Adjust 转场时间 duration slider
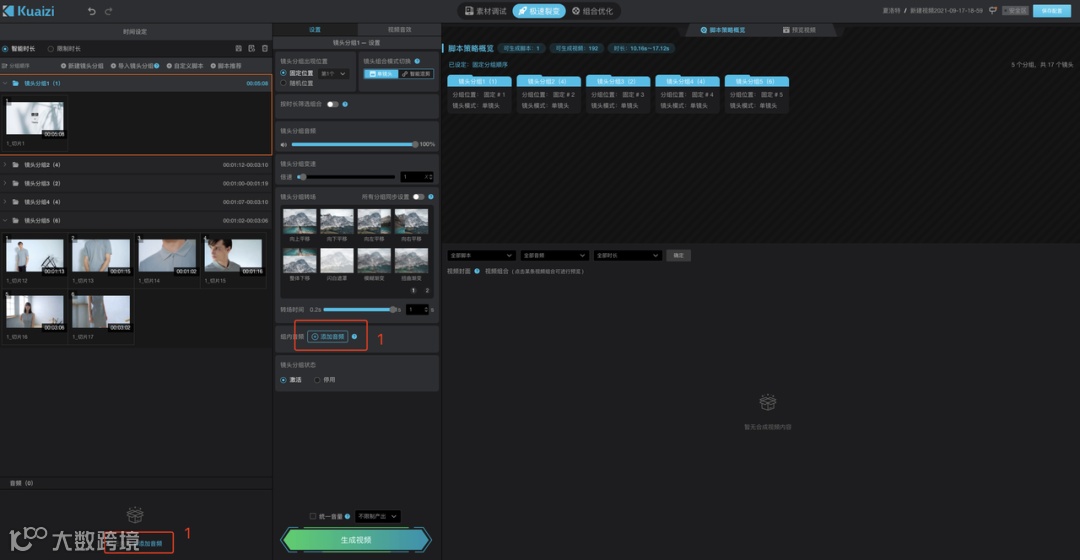 pos(360,310)
